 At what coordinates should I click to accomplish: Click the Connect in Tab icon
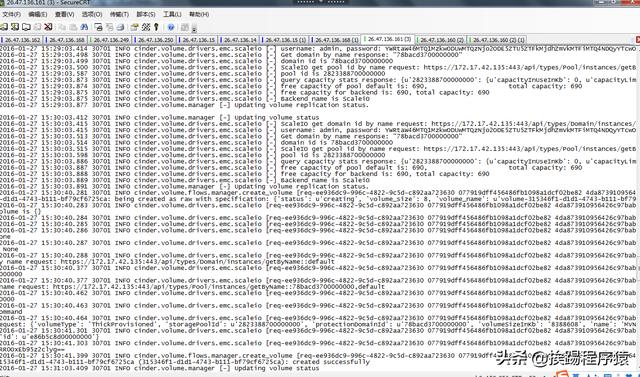(x=26, y=27)
